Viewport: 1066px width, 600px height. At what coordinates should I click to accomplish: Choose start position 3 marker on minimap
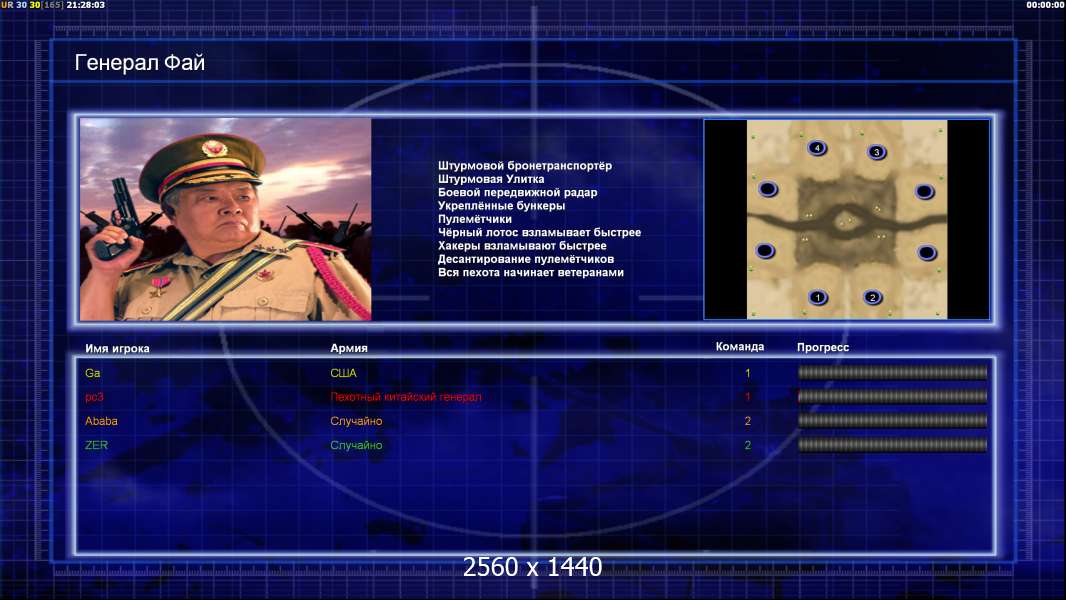pos(876,152)
